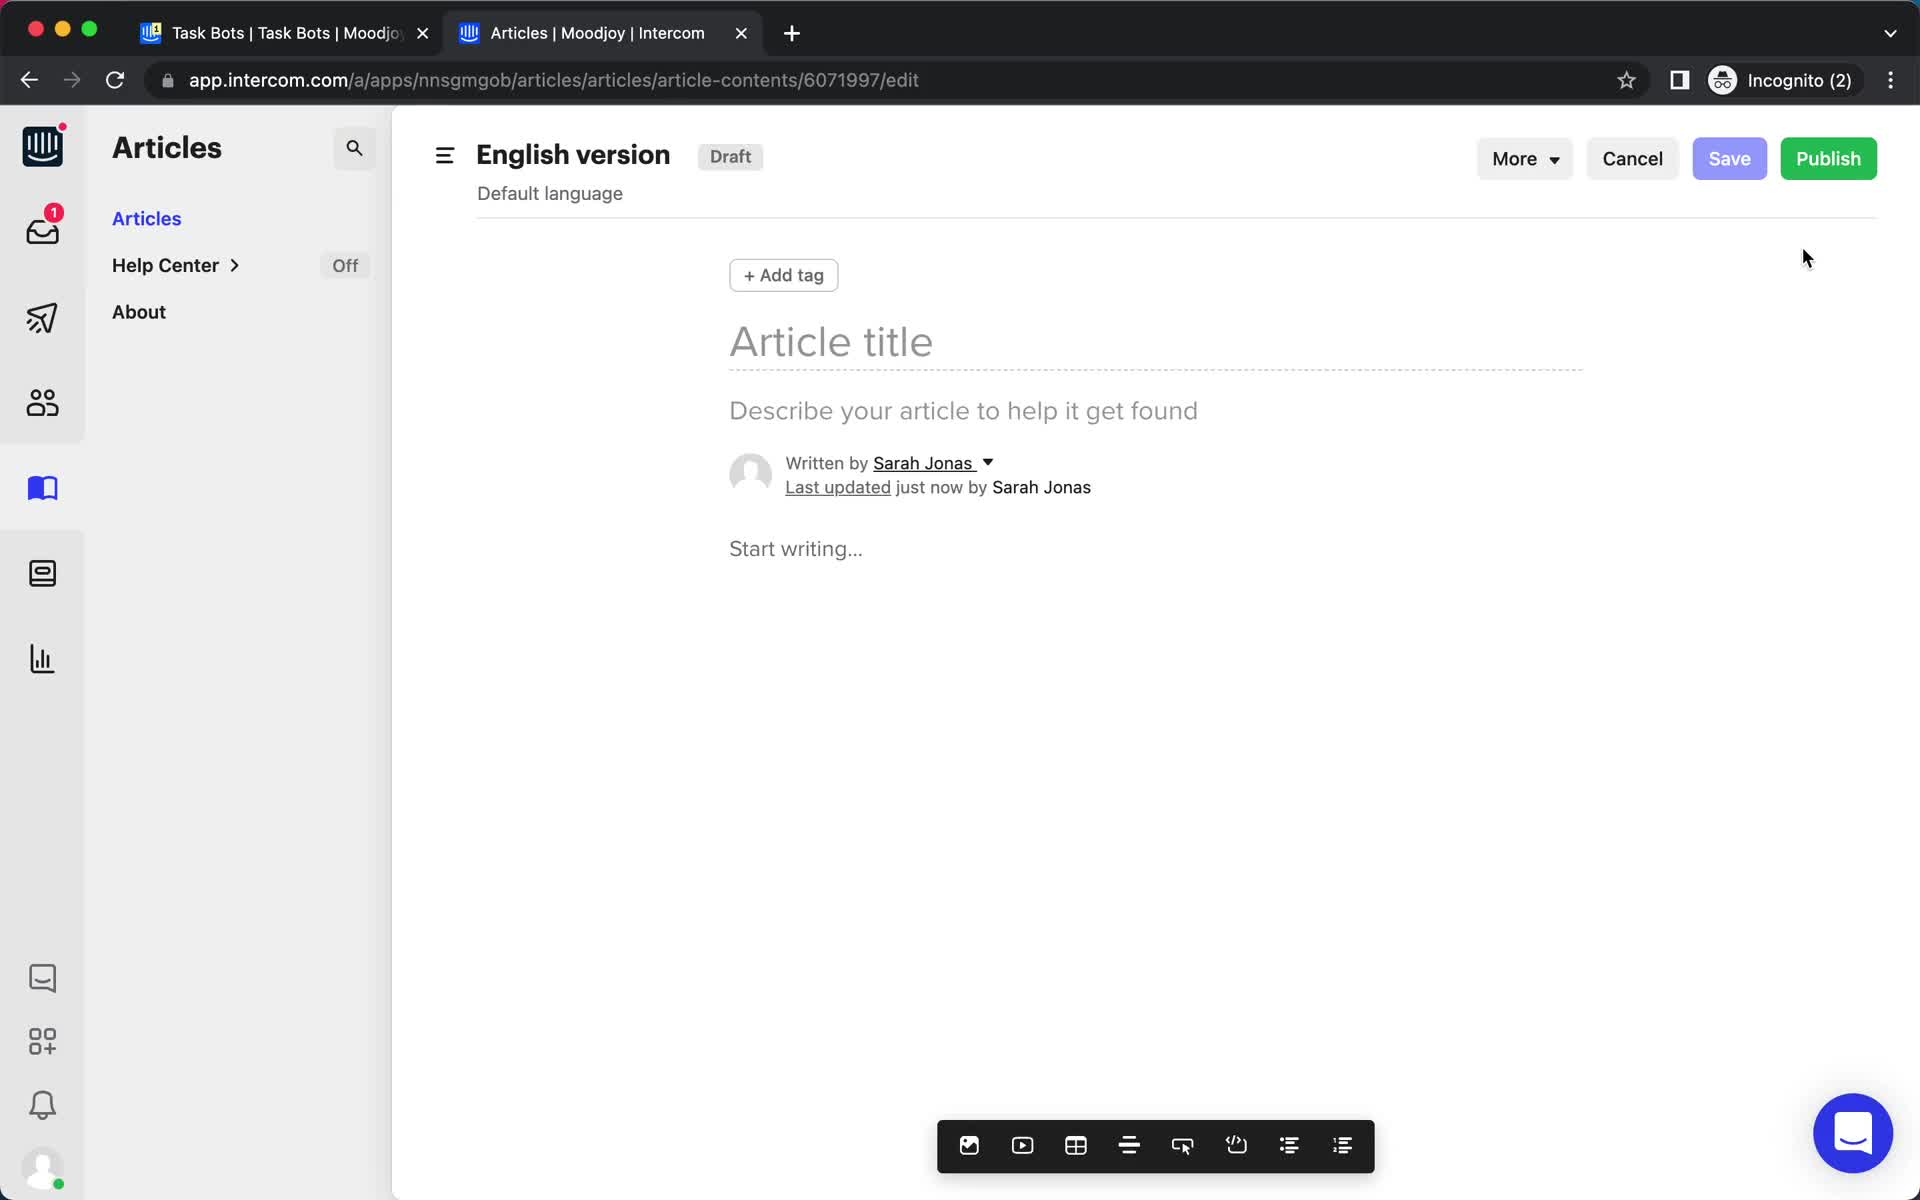The width and height of the screenshot is (1920, 1200).
Task: Toggle the Help Center on/off switch
Action: (344, 265)
